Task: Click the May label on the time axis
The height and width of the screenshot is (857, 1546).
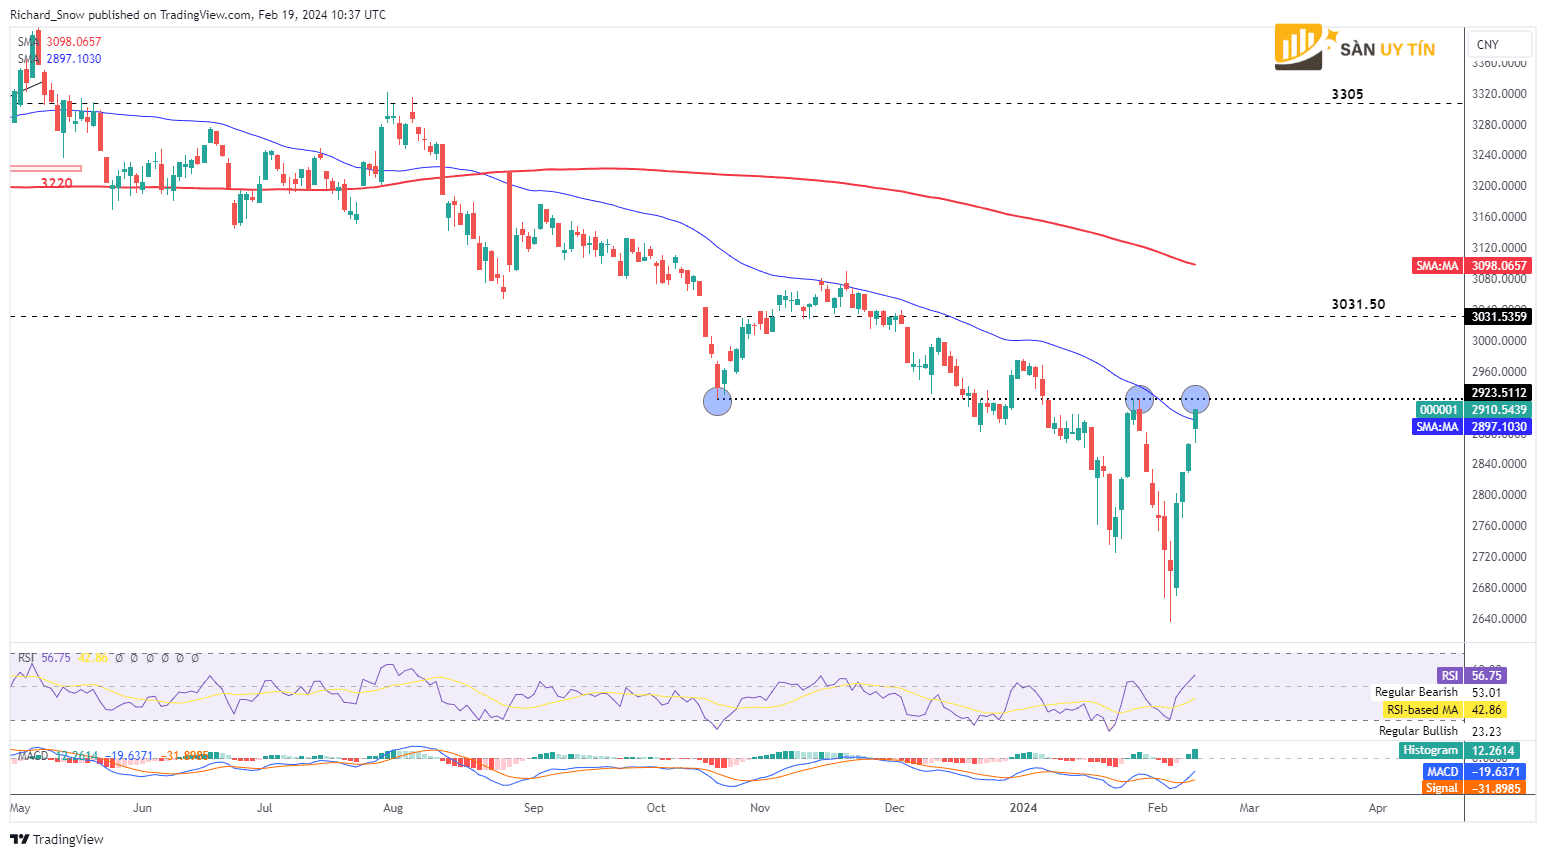Action: click(20, 808)
